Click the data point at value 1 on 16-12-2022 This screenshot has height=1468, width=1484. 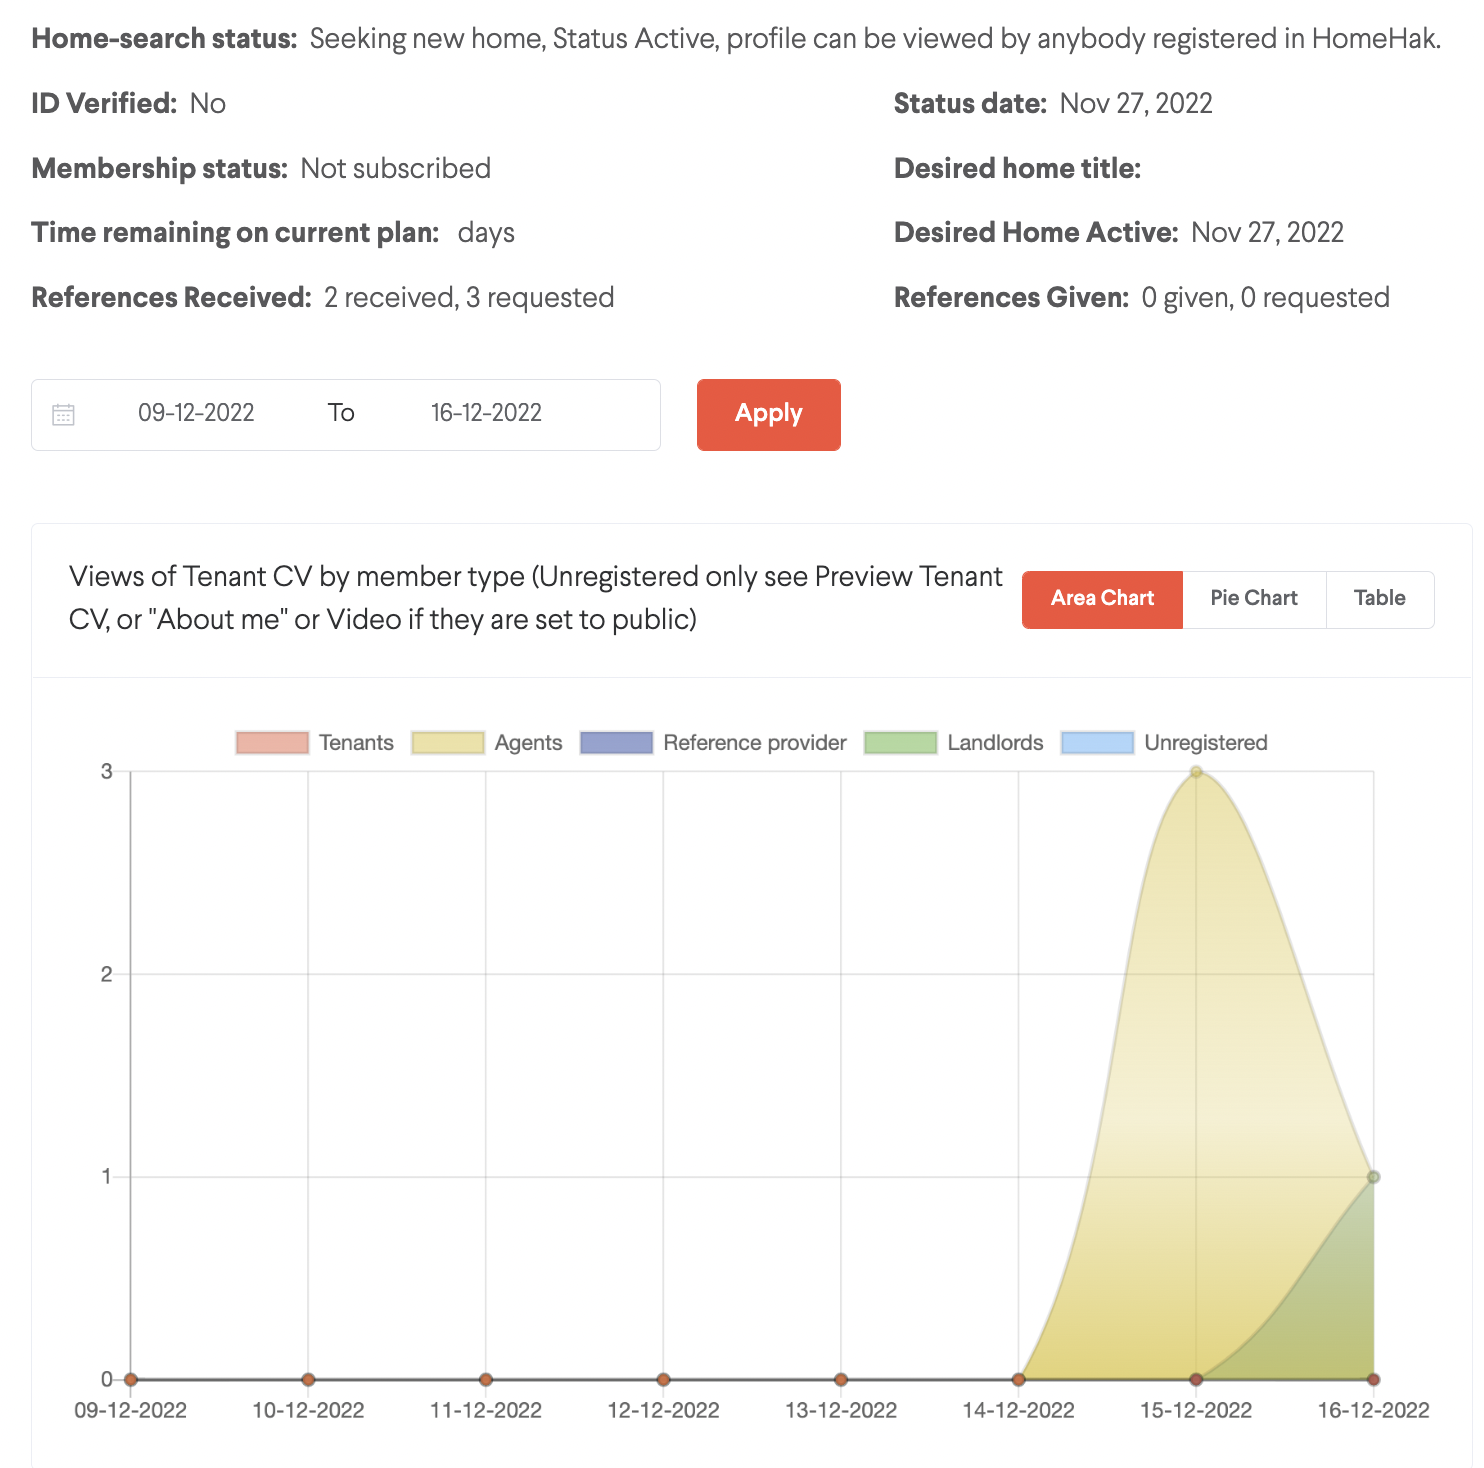click(1373, 1177)
